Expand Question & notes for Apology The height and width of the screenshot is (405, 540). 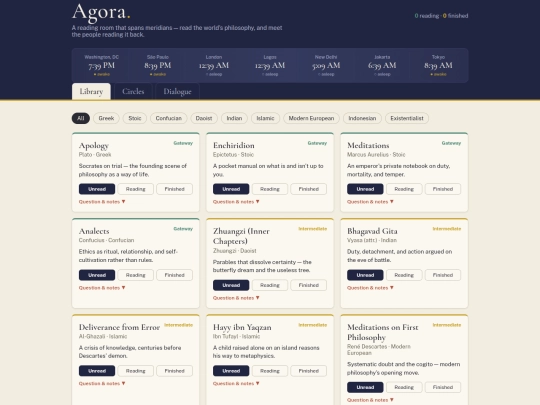pos(102,202)
